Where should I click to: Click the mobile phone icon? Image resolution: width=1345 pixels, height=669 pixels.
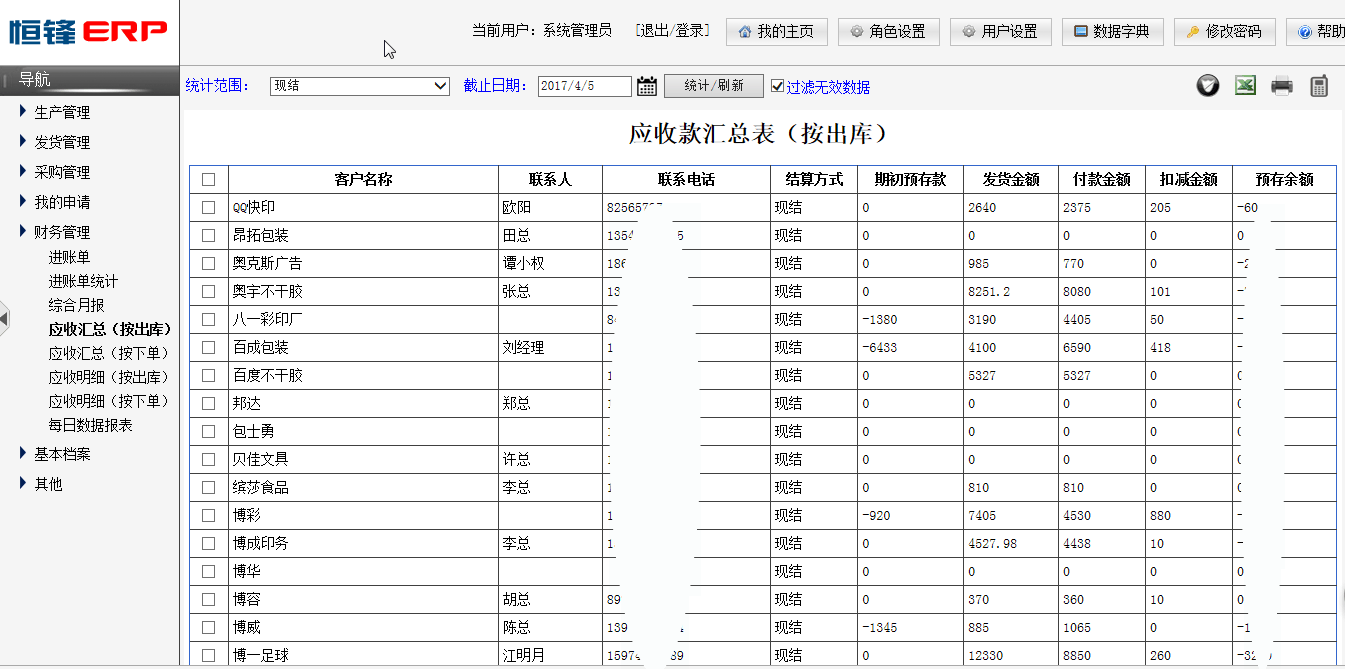1319,86
